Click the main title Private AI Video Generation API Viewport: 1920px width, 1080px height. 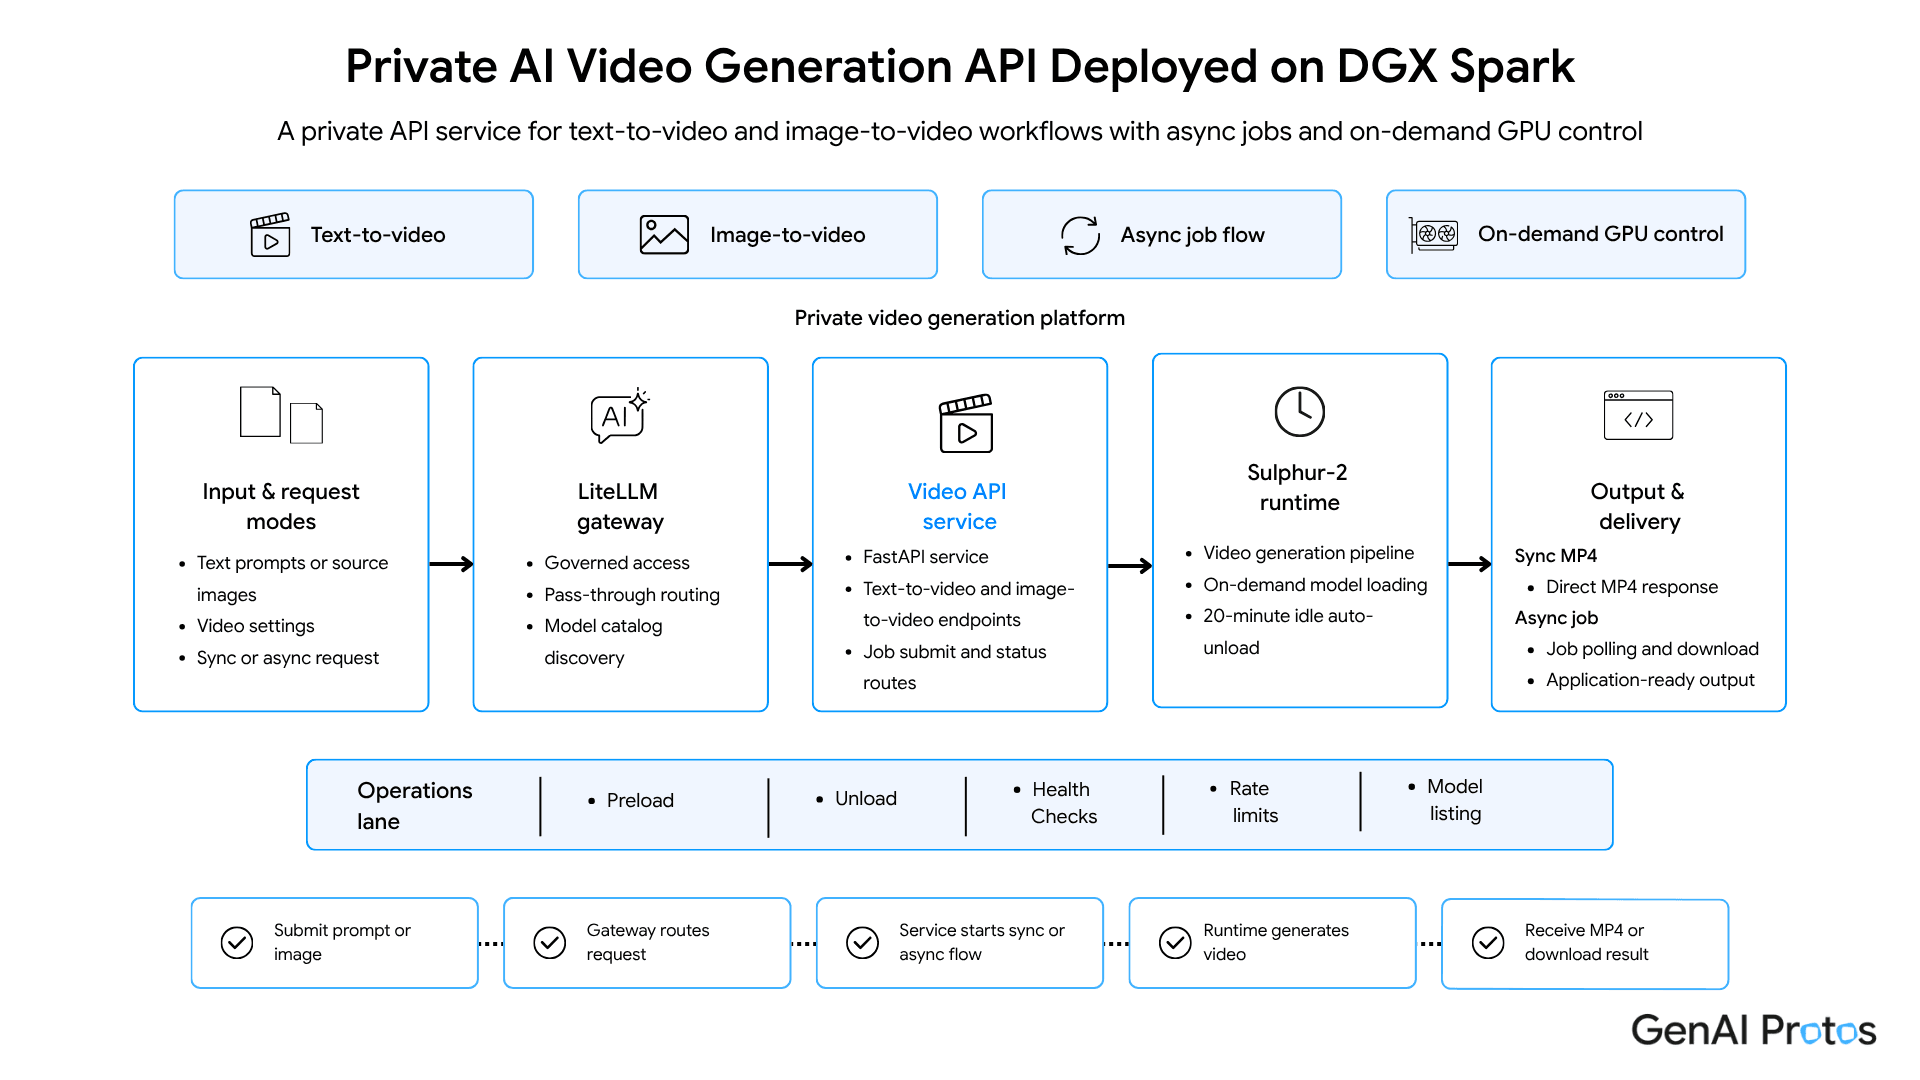(959, 67)
